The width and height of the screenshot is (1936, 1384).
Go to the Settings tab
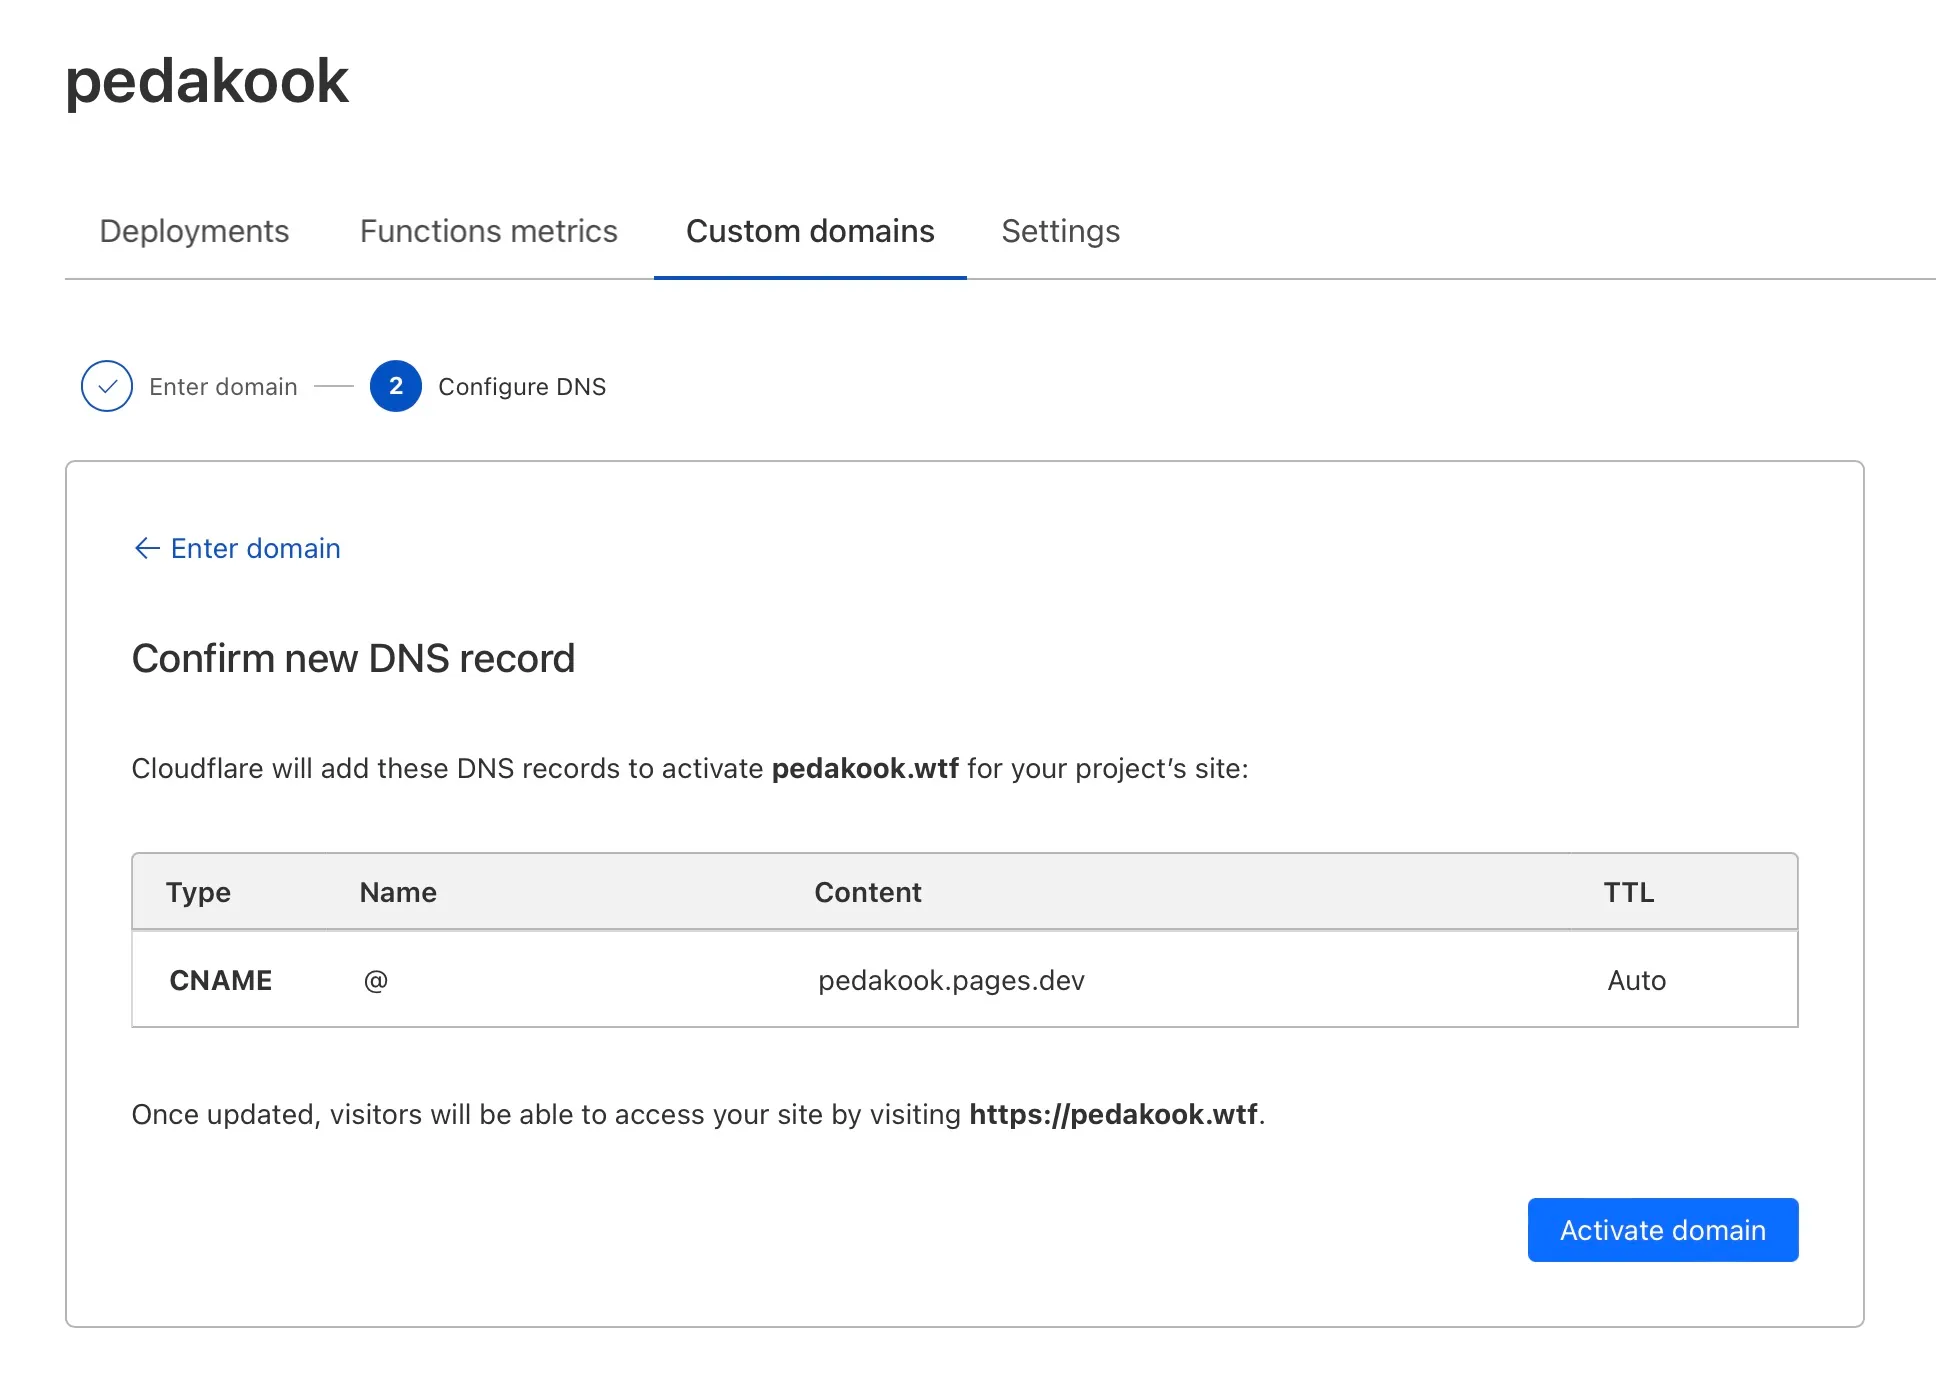(1060, 231)
